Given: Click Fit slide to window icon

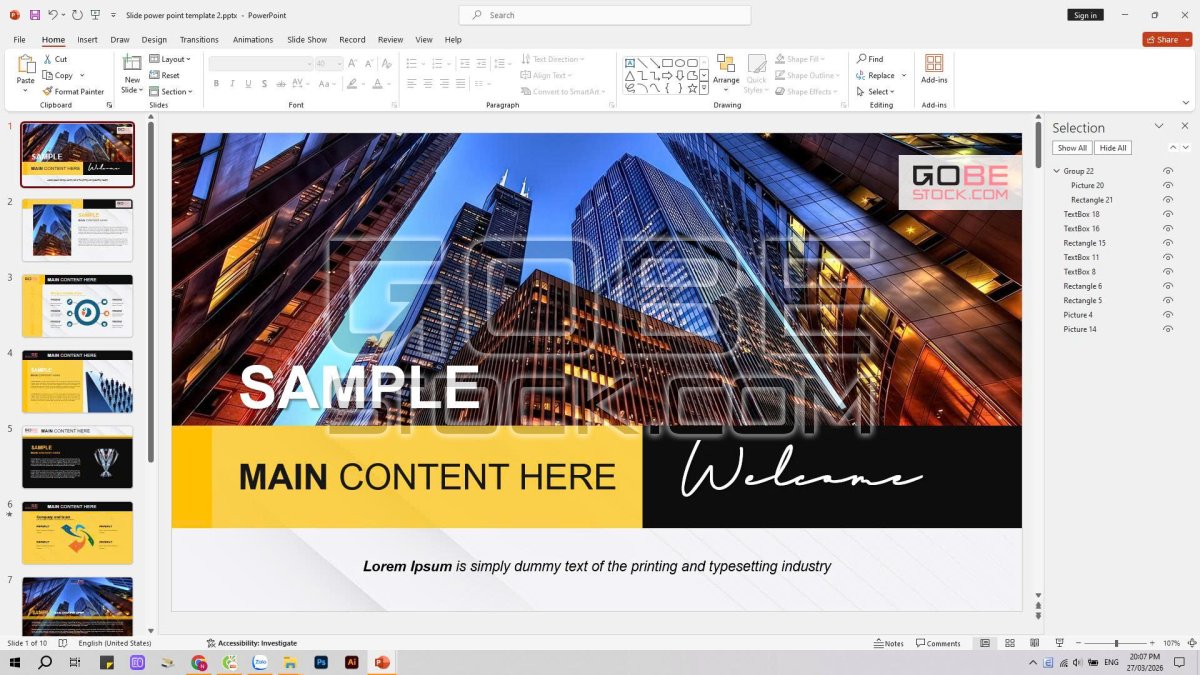Looking at the screenshot, I should 1191,643.
